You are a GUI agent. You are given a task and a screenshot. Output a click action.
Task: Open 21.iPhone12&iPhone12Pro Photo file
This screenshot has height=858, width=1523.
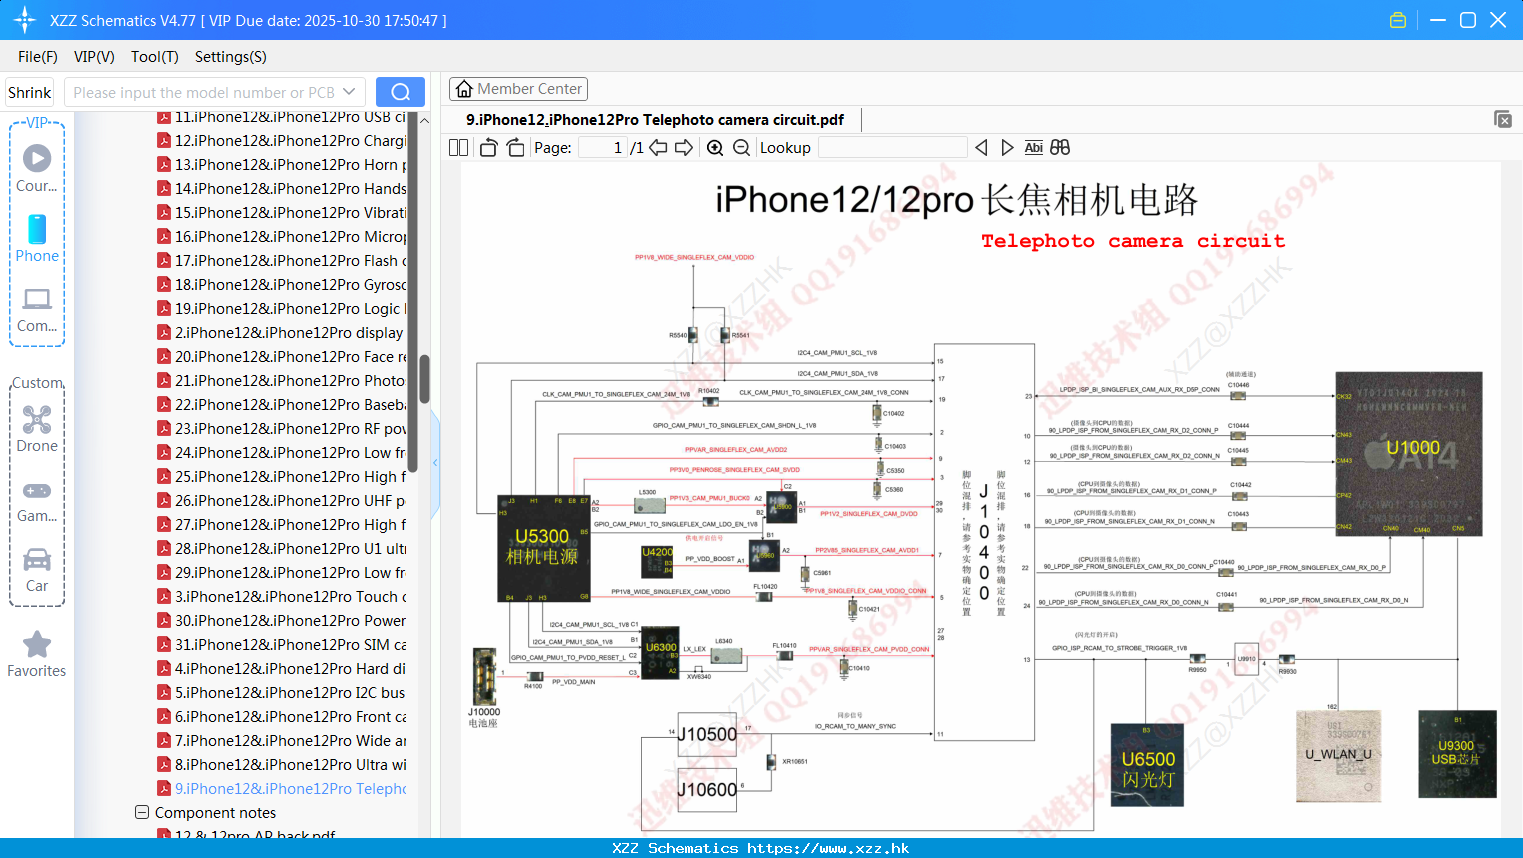281,381
